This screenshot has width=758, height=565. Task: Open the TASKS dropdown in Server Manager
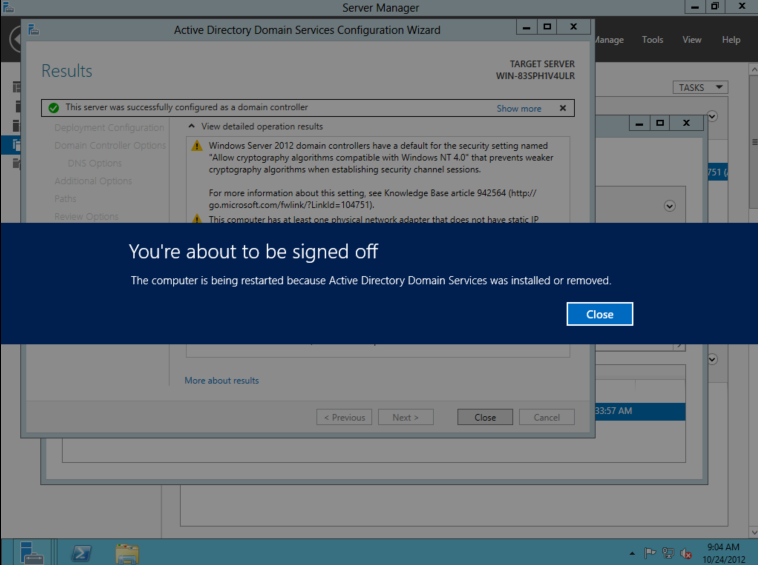700,87
